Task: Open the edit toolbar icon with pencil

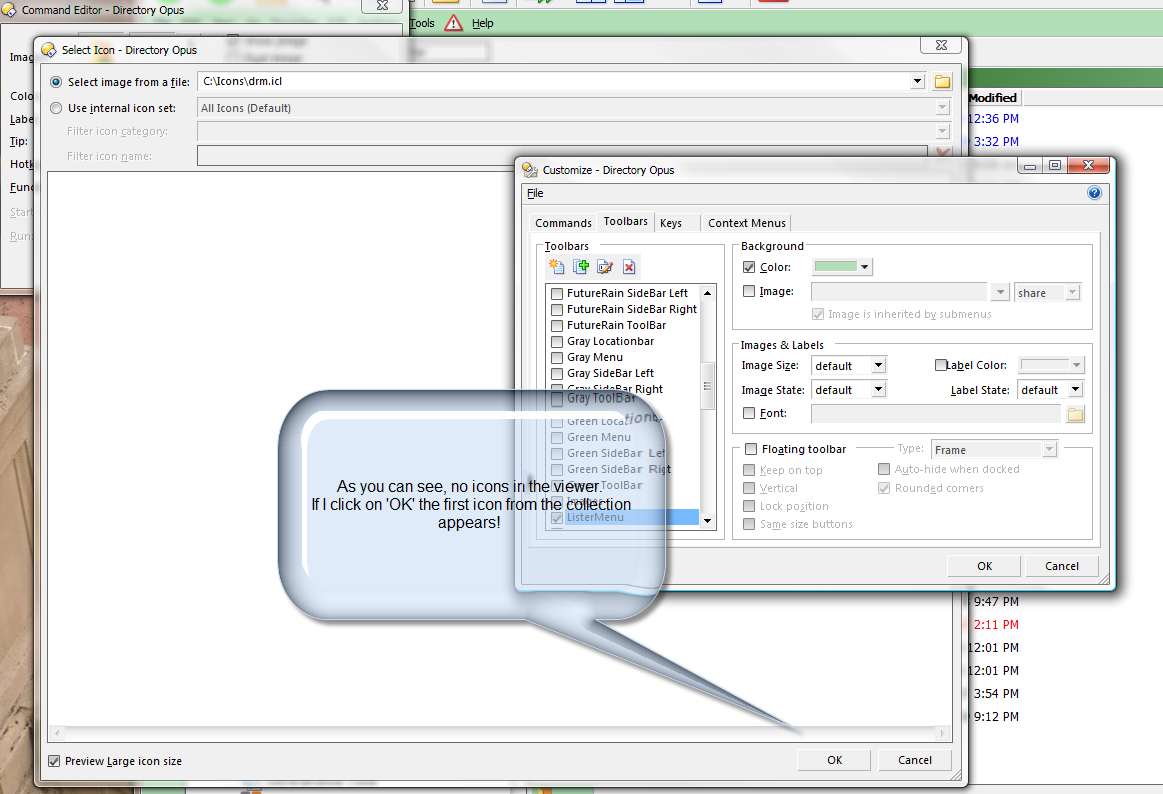Action: coord(605,266)
